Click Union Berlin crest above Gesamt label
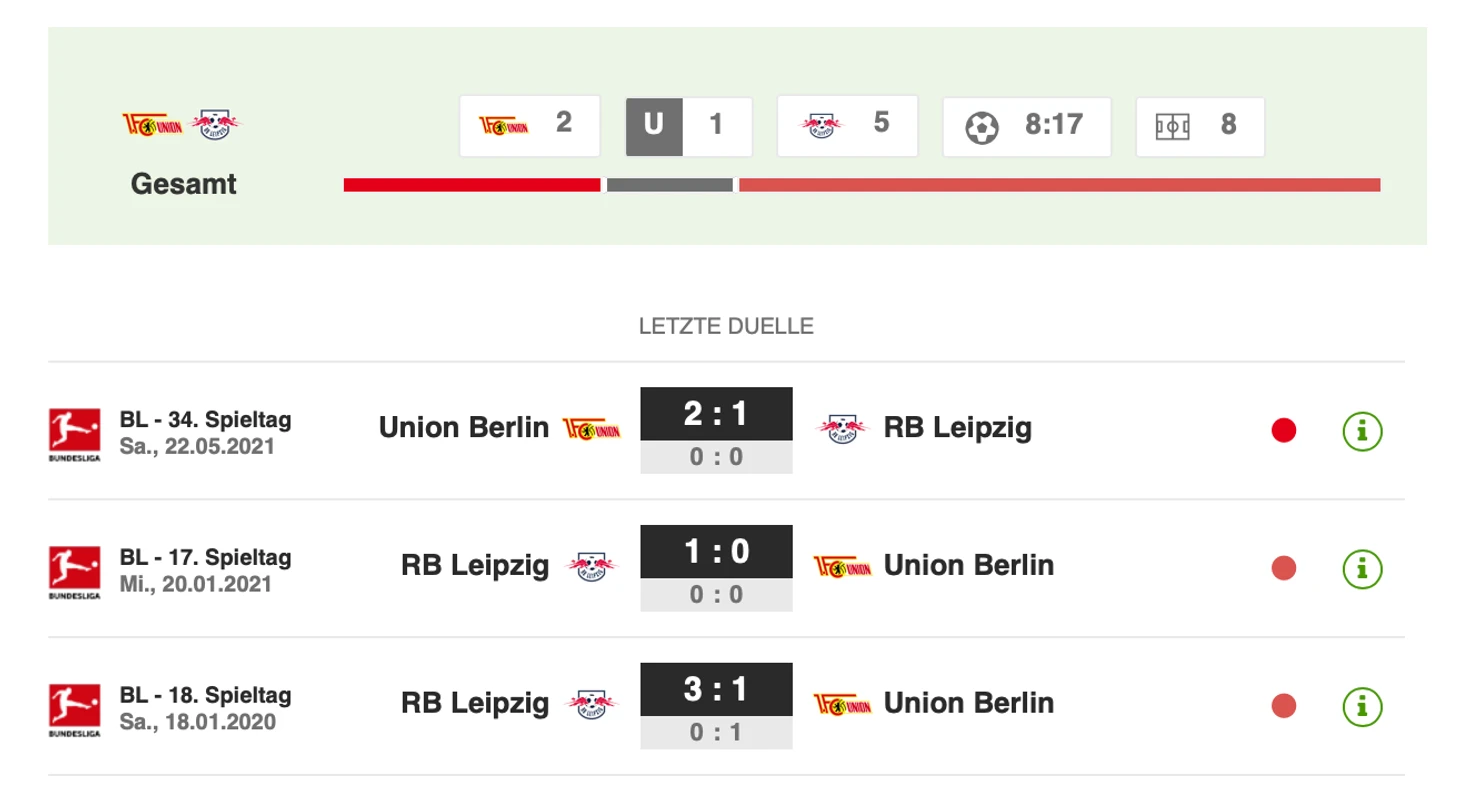 (151, 124)
